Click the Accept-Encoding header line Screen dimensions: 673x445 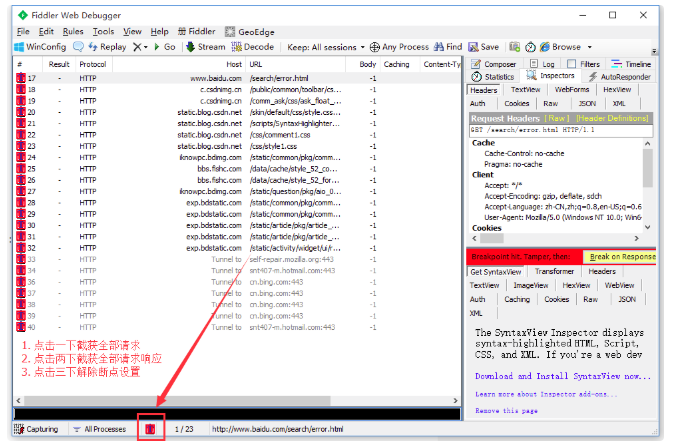pyautogui.click(x=543, y=196)
